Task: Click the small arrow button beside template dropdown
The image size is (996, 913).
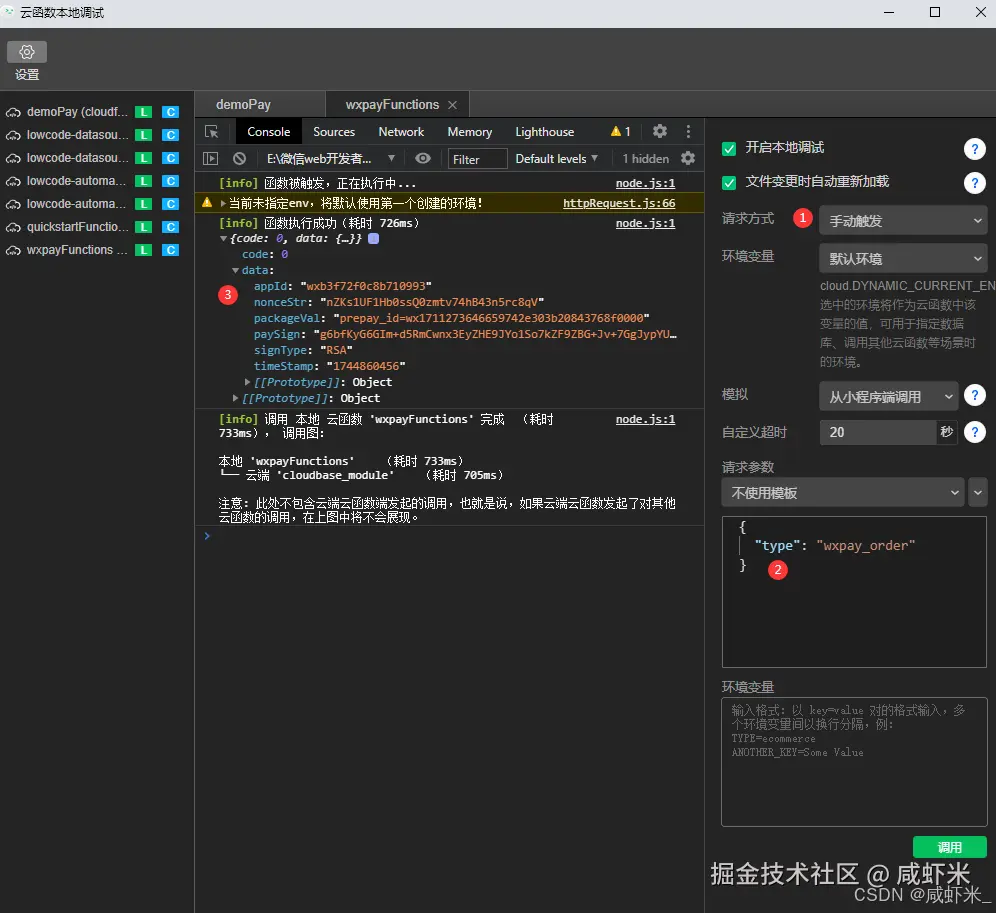Action: click(x=978, y=492)
